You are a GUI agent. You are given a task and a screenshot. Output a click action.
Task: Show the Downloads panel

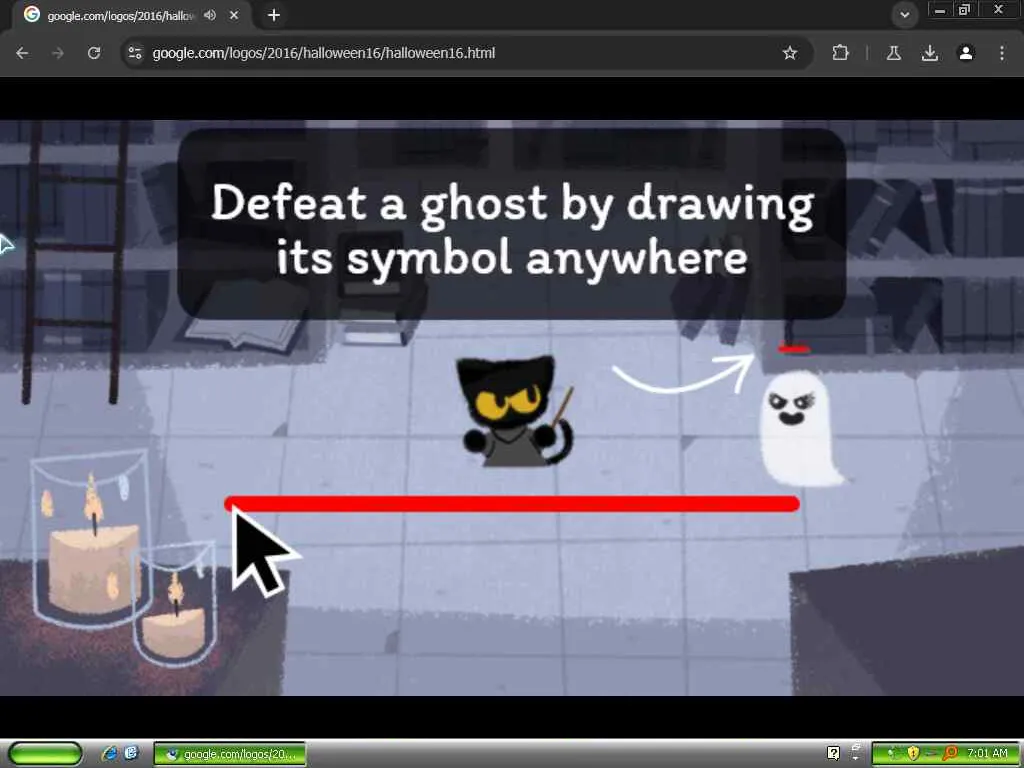click(930, 53)
